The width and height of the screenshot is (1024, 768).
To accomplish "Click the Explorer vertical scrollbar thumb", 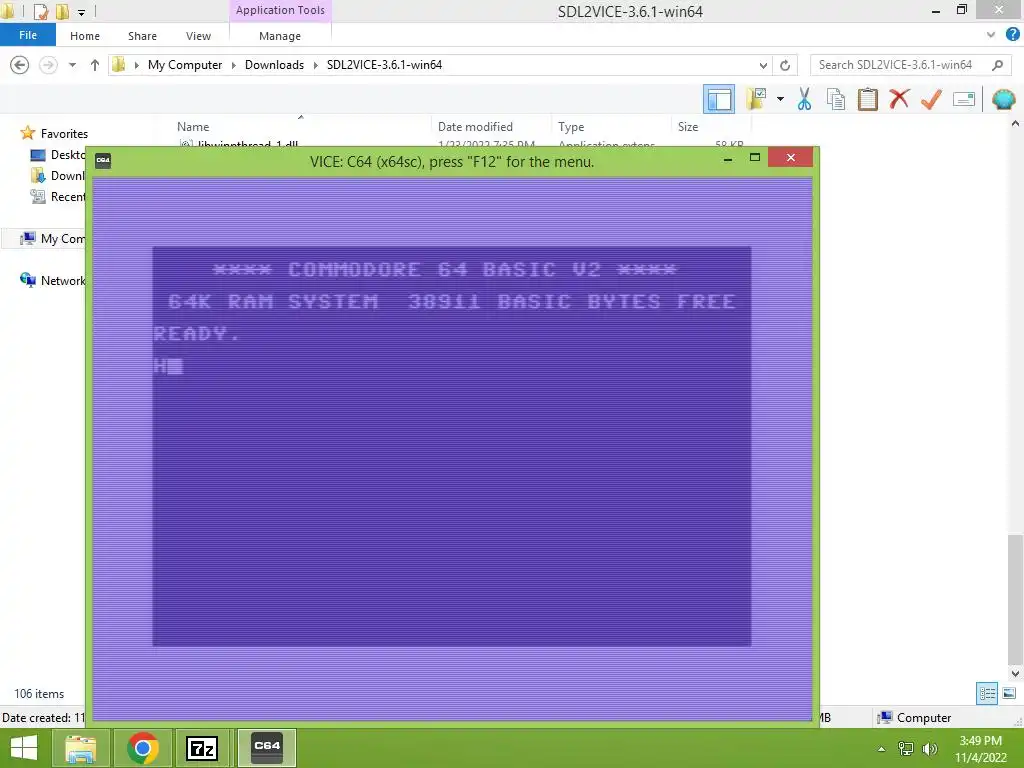I will (x=1015, y=599).
